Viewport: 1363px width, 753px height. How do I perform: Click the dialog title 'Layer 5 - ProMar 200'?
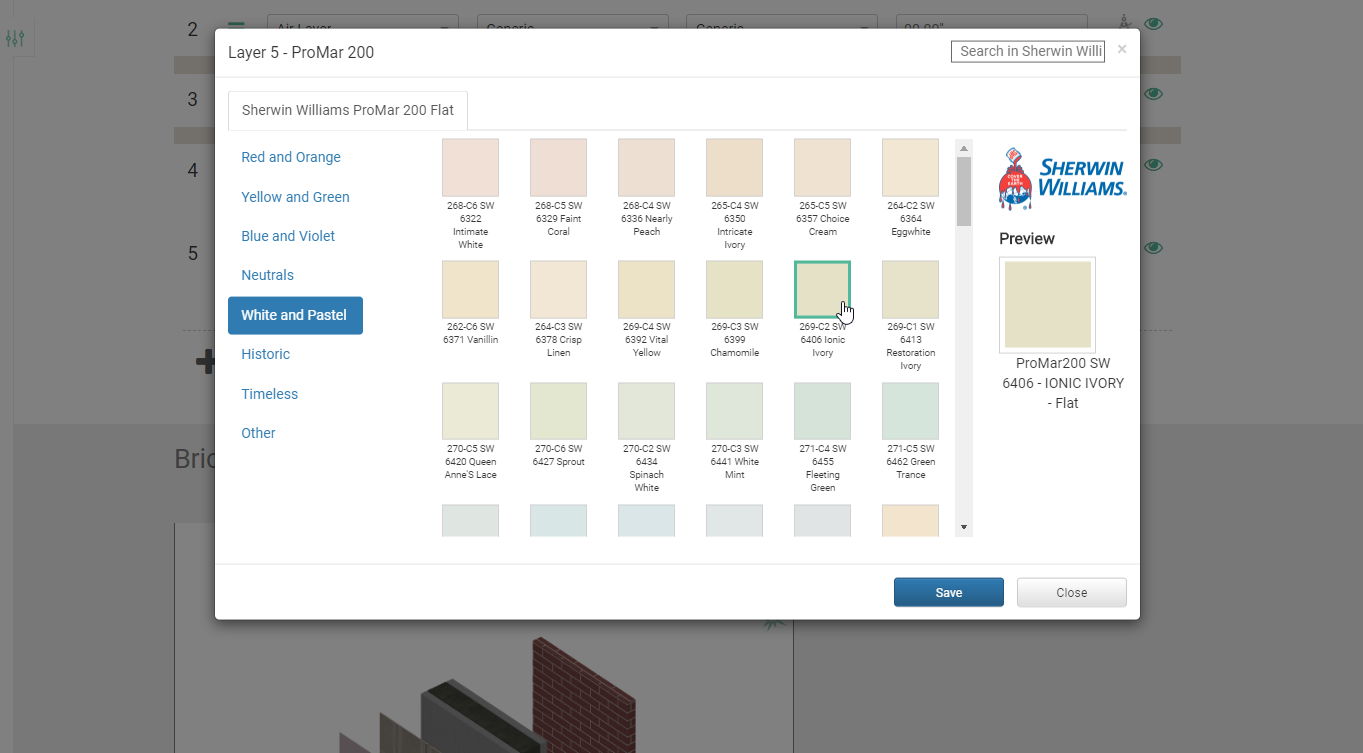(x=301, y=52)
